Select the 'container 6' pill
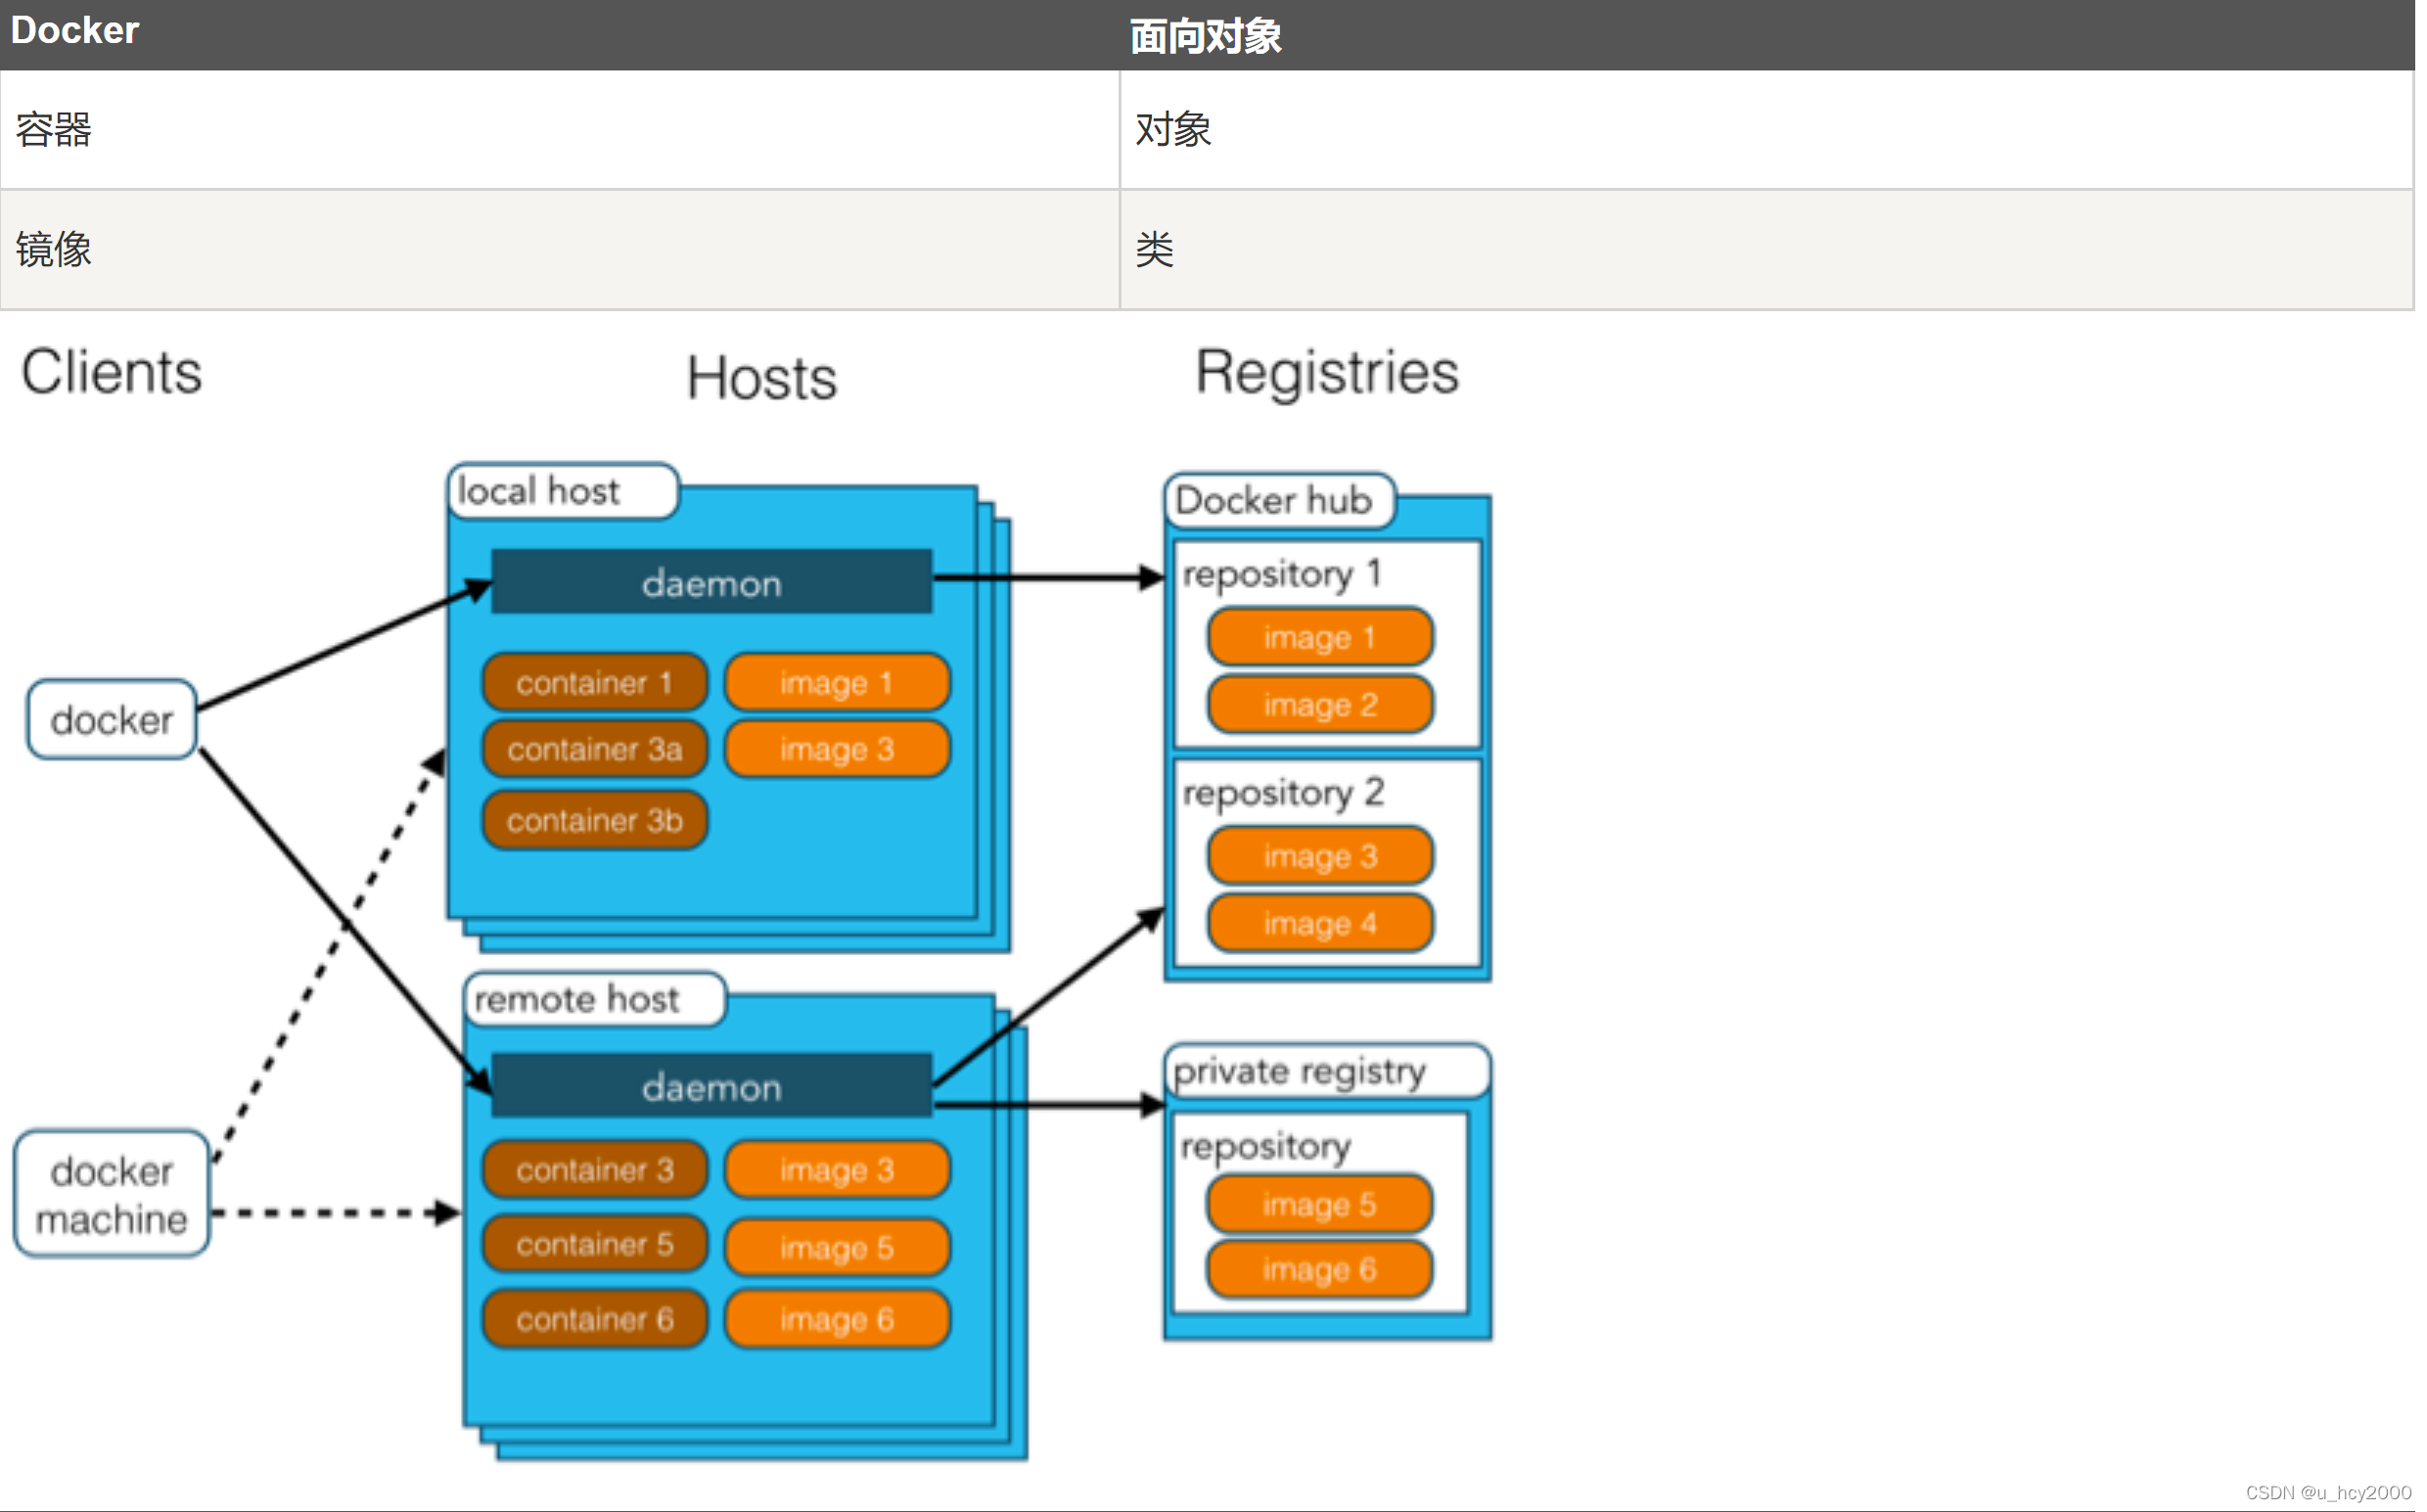The height and width of the screenshot is (1512, 2427). (595, 1319)
